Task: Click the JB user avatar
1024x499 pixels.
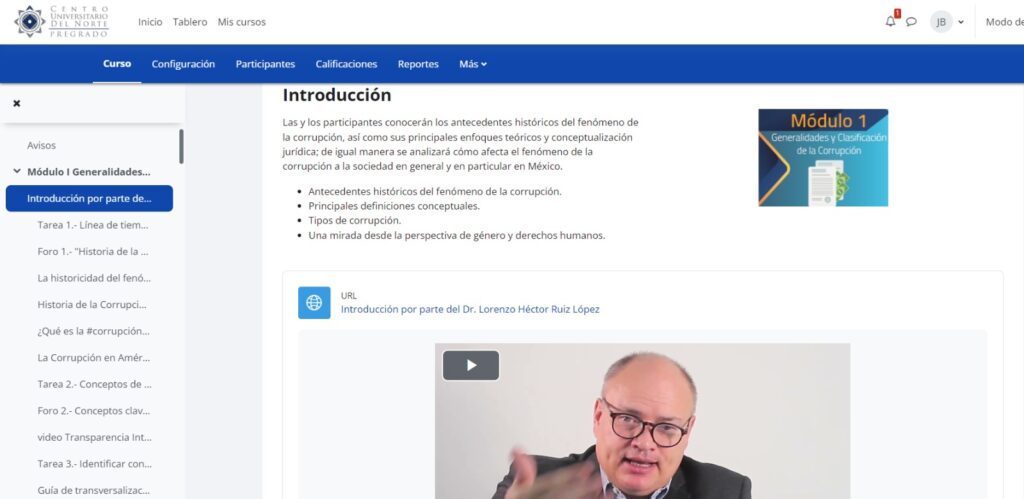Action: 941,22
